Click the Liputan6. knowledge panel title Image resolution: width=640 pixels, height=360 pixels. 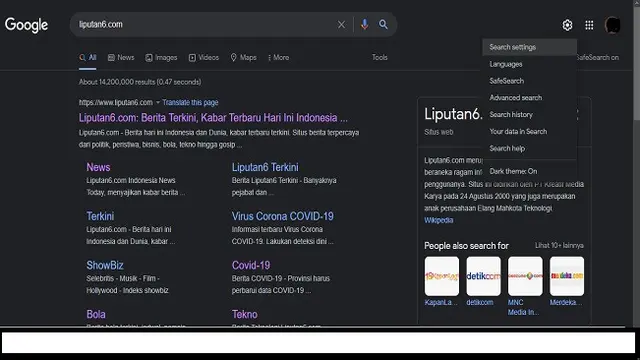click(x=453, y=114)
